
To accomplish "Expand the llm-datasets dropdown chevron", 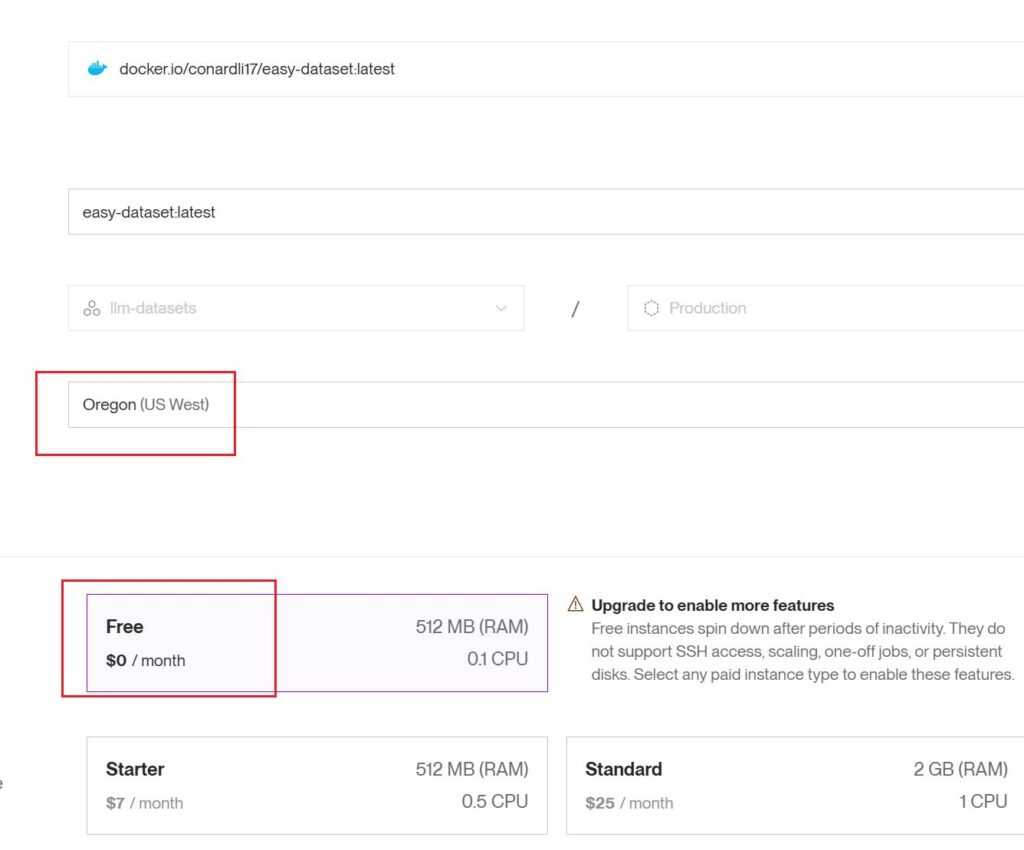I will [x=501, y=308].
